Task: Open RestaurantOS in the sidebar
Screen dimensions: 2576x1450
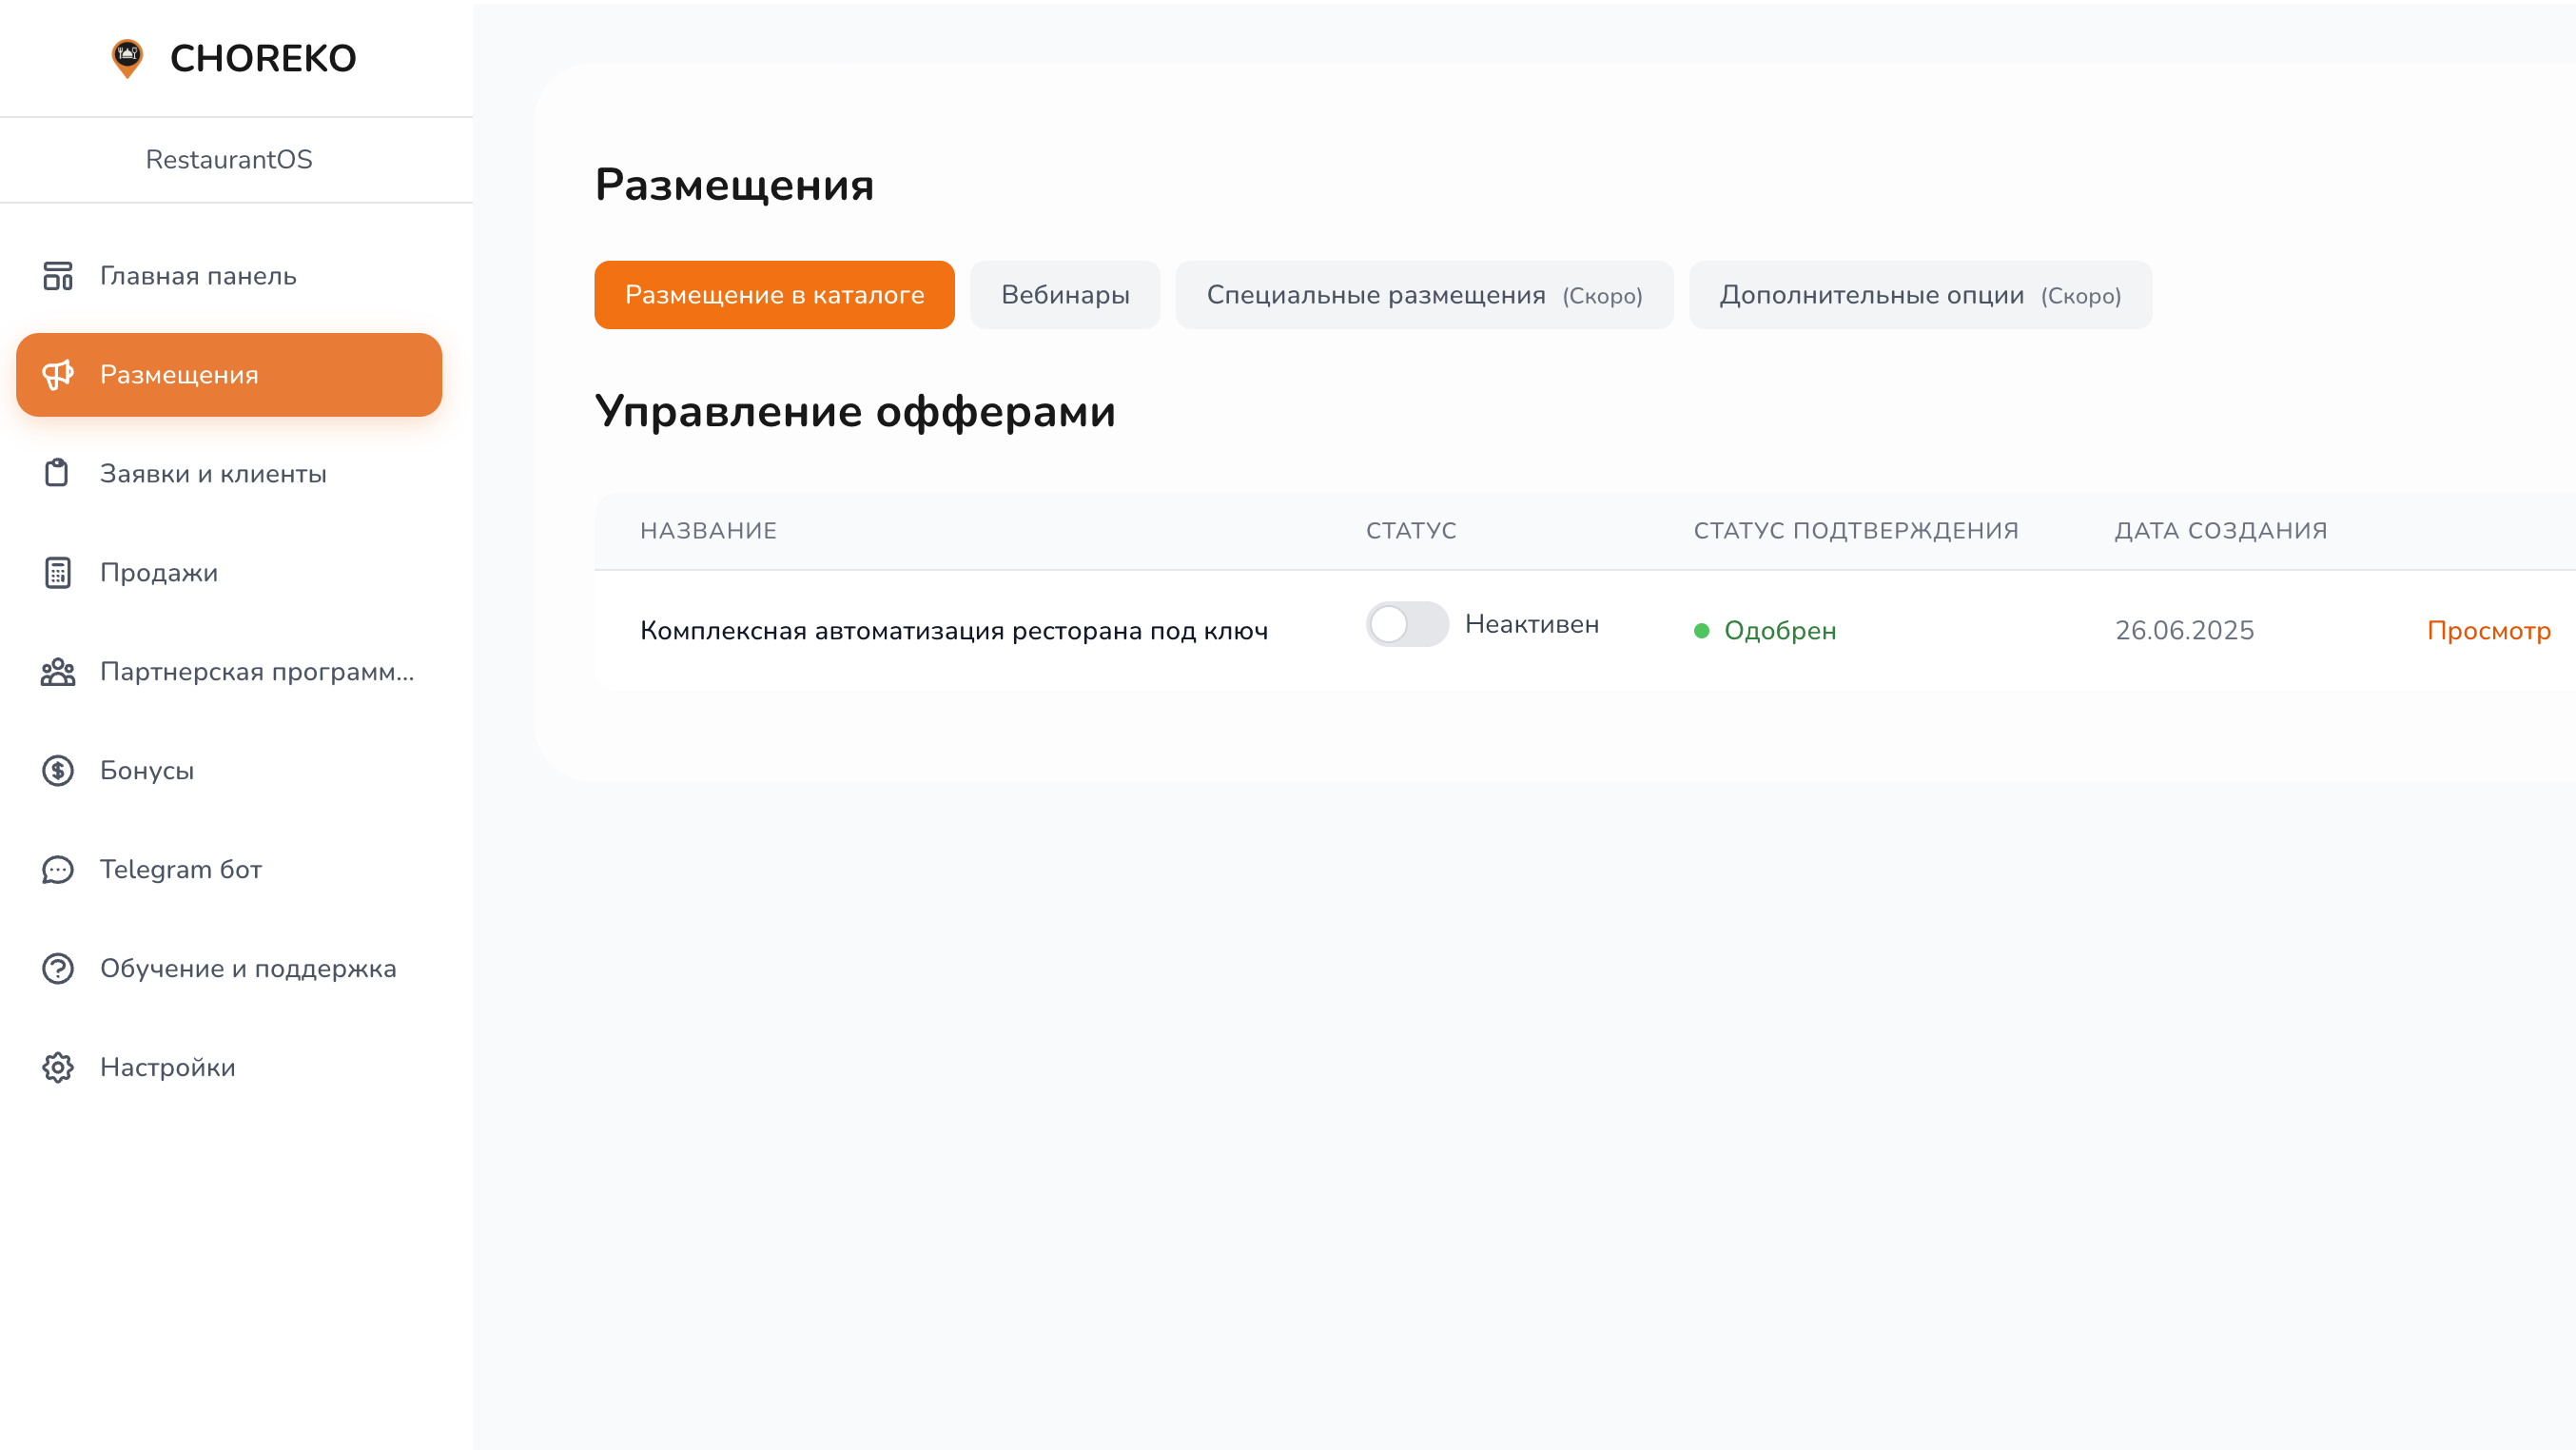Action: click(228, 159)
